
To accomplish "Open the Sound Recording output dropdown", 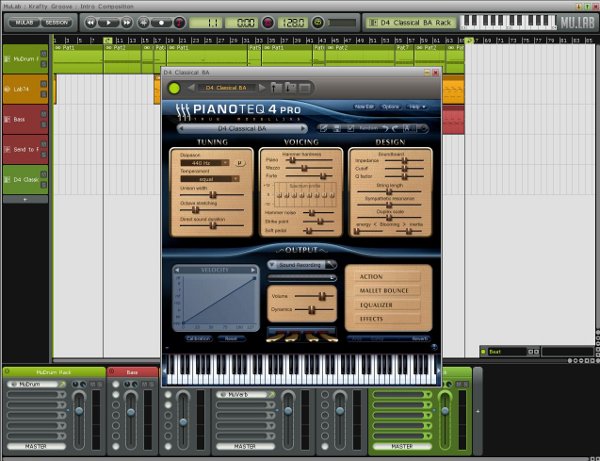I will coord(297,265).
